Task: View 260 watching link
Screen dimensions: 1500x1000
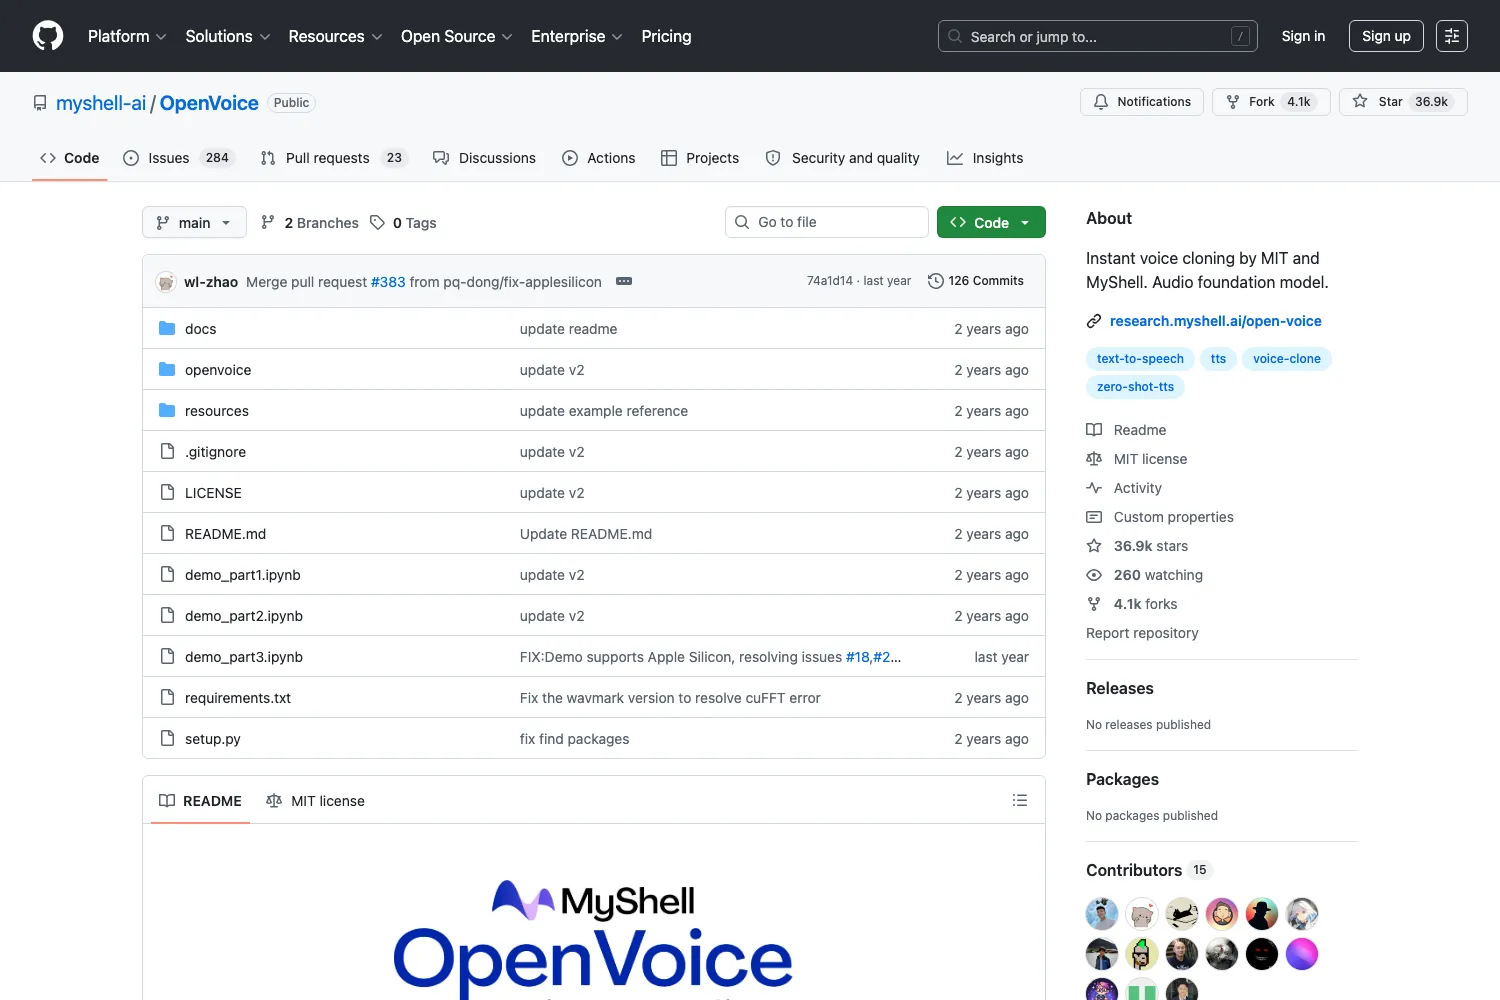Action: pyautogui.click(x=1145, y=575)
